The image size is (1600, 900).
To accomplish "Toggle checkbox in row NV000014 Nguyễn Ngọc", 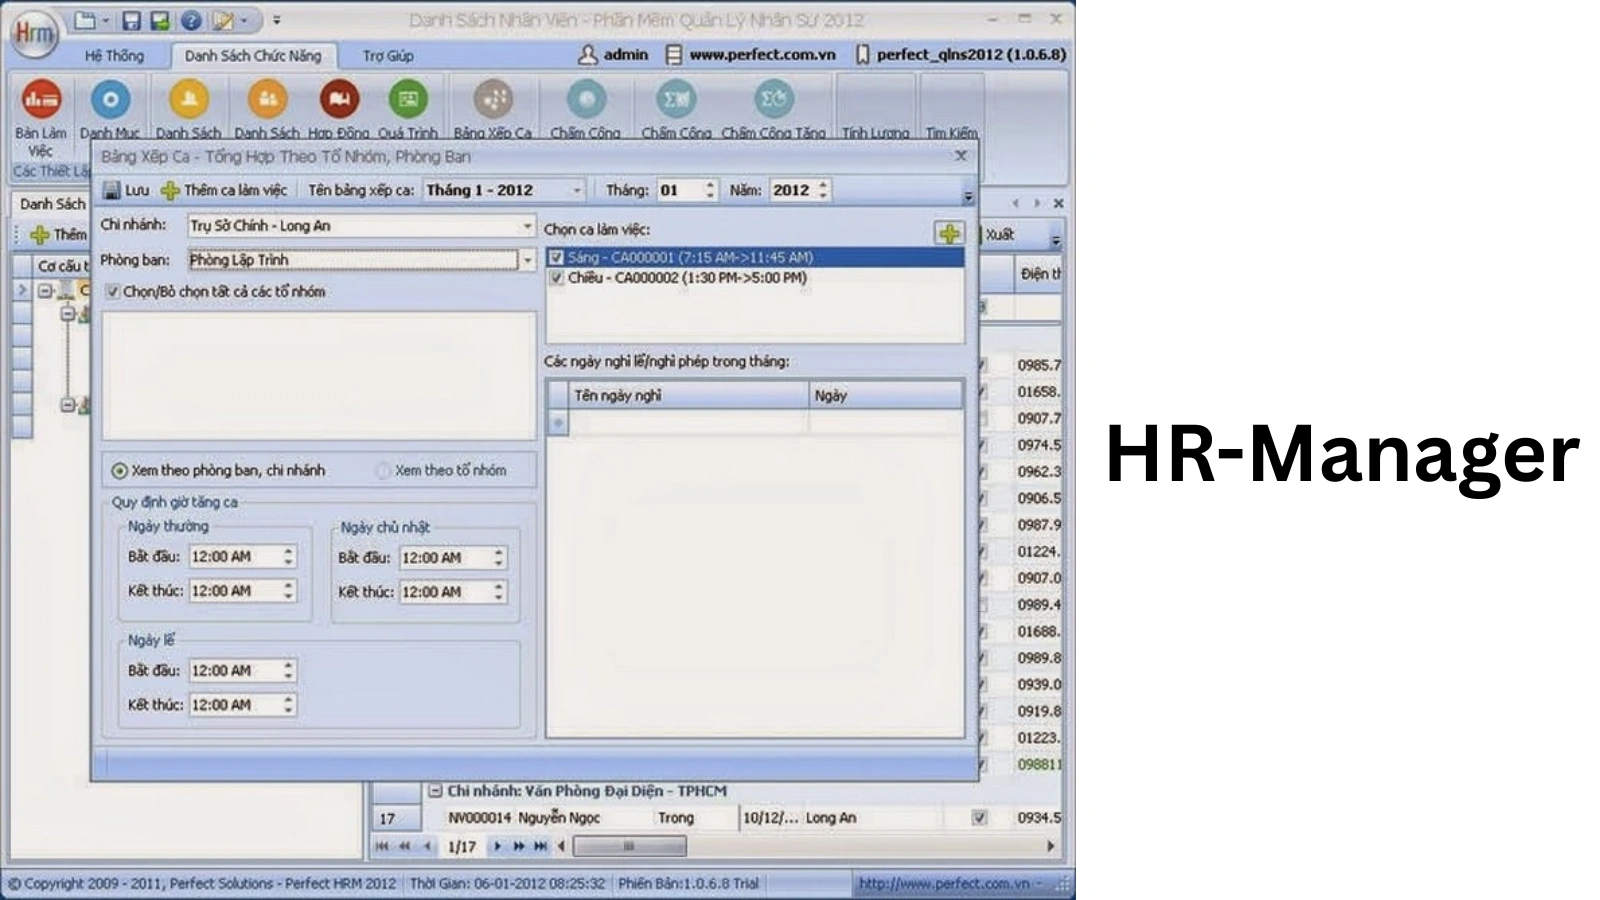I will 979,818.
